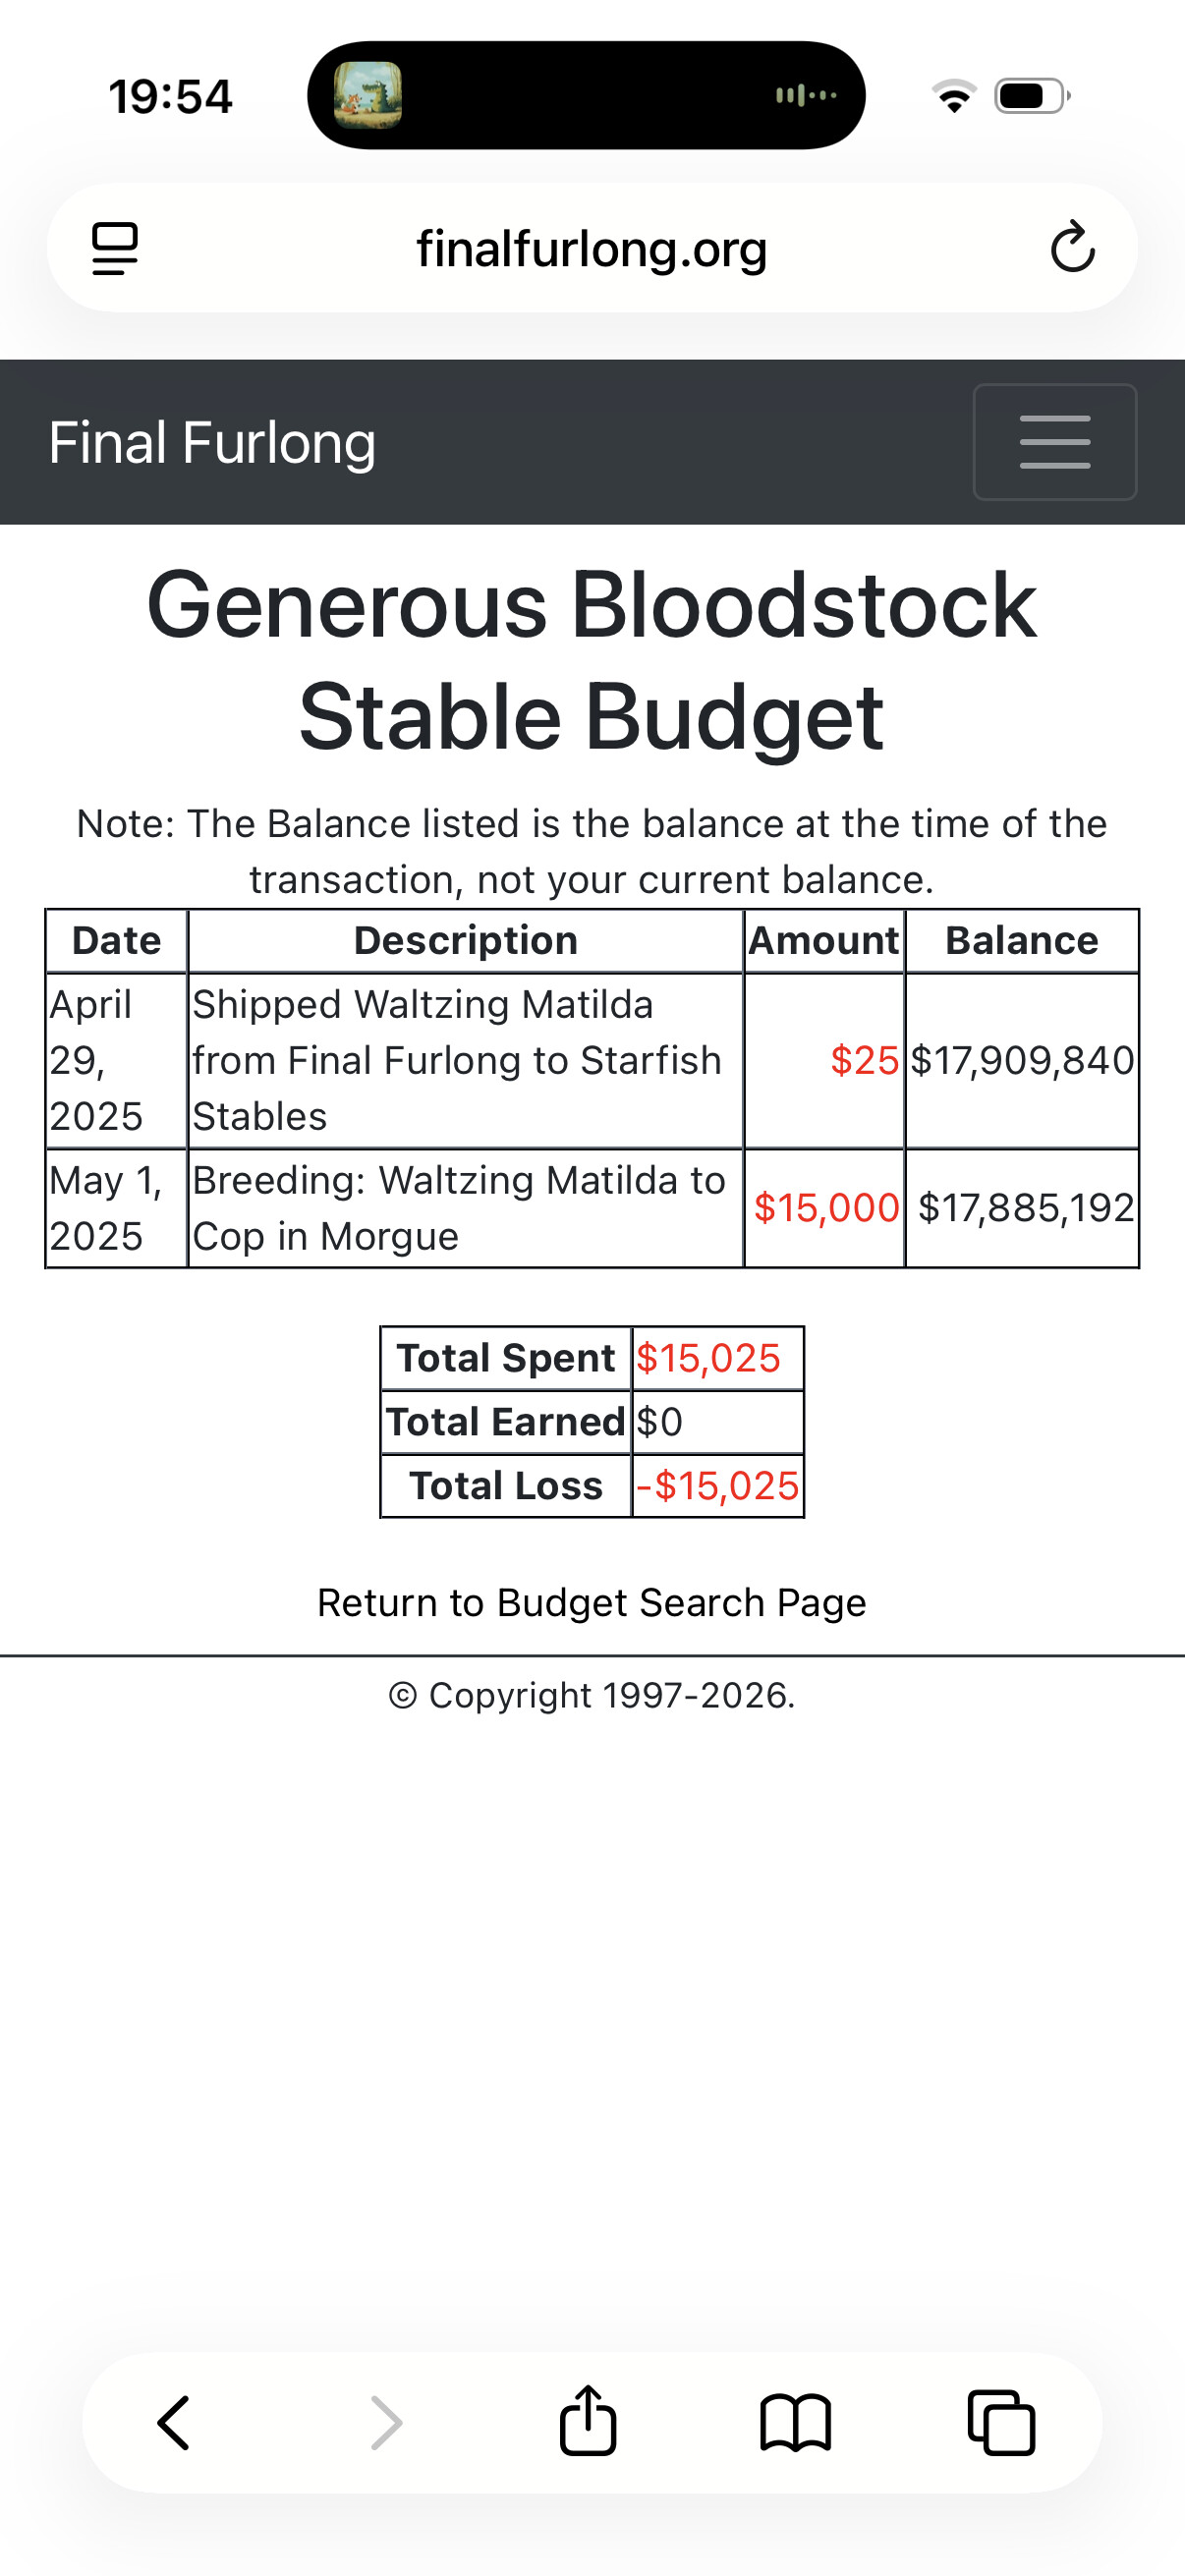Tap the Balance column header
Viewport: 1185px width, 2576px height.
(x=1021, y=941)
